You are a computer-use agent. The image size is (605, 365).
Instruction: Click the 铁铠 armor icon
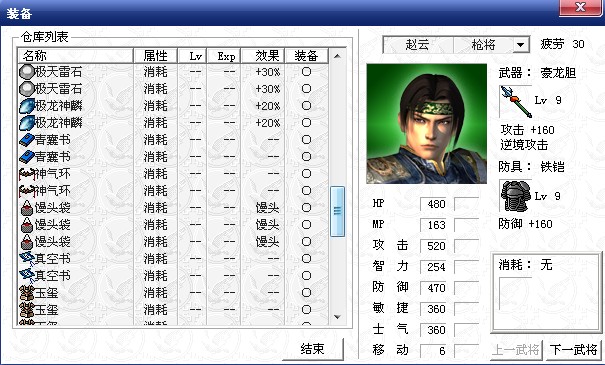pos(516,196)
